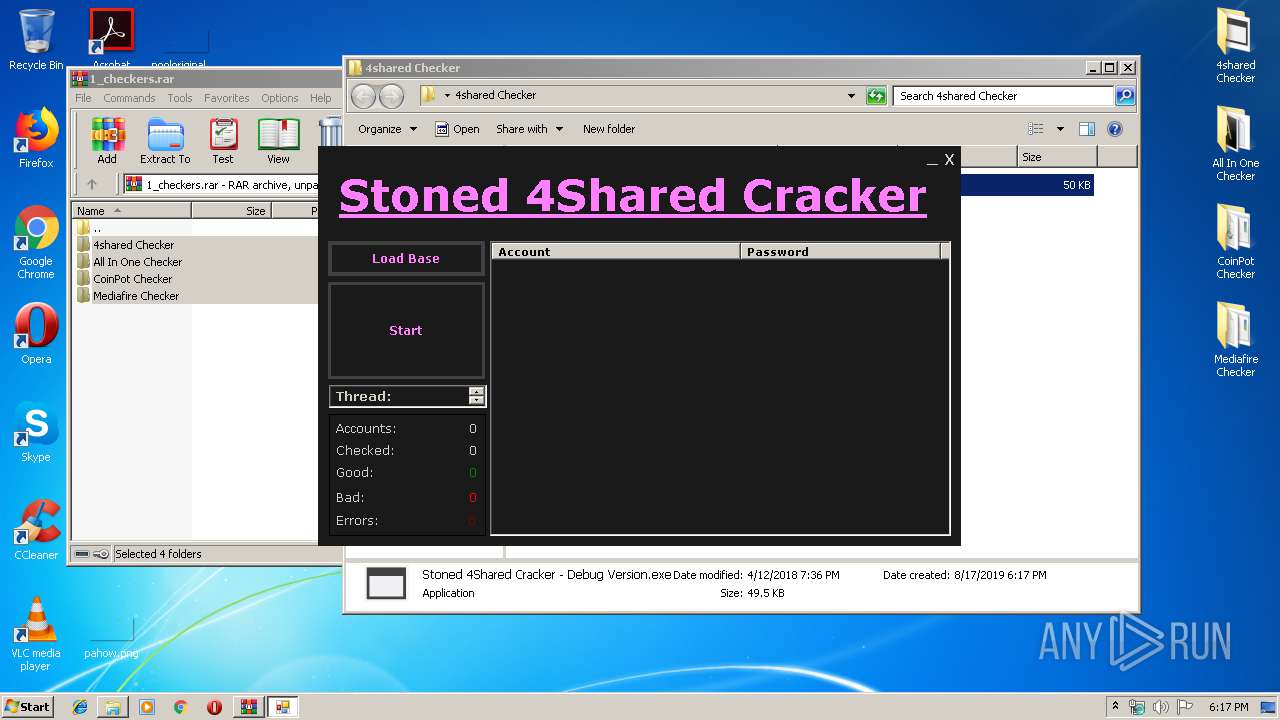This screenshot has width=1280, height=720.
Task: Open the Options menu in WinRAR
Action: tap(280, 98)
